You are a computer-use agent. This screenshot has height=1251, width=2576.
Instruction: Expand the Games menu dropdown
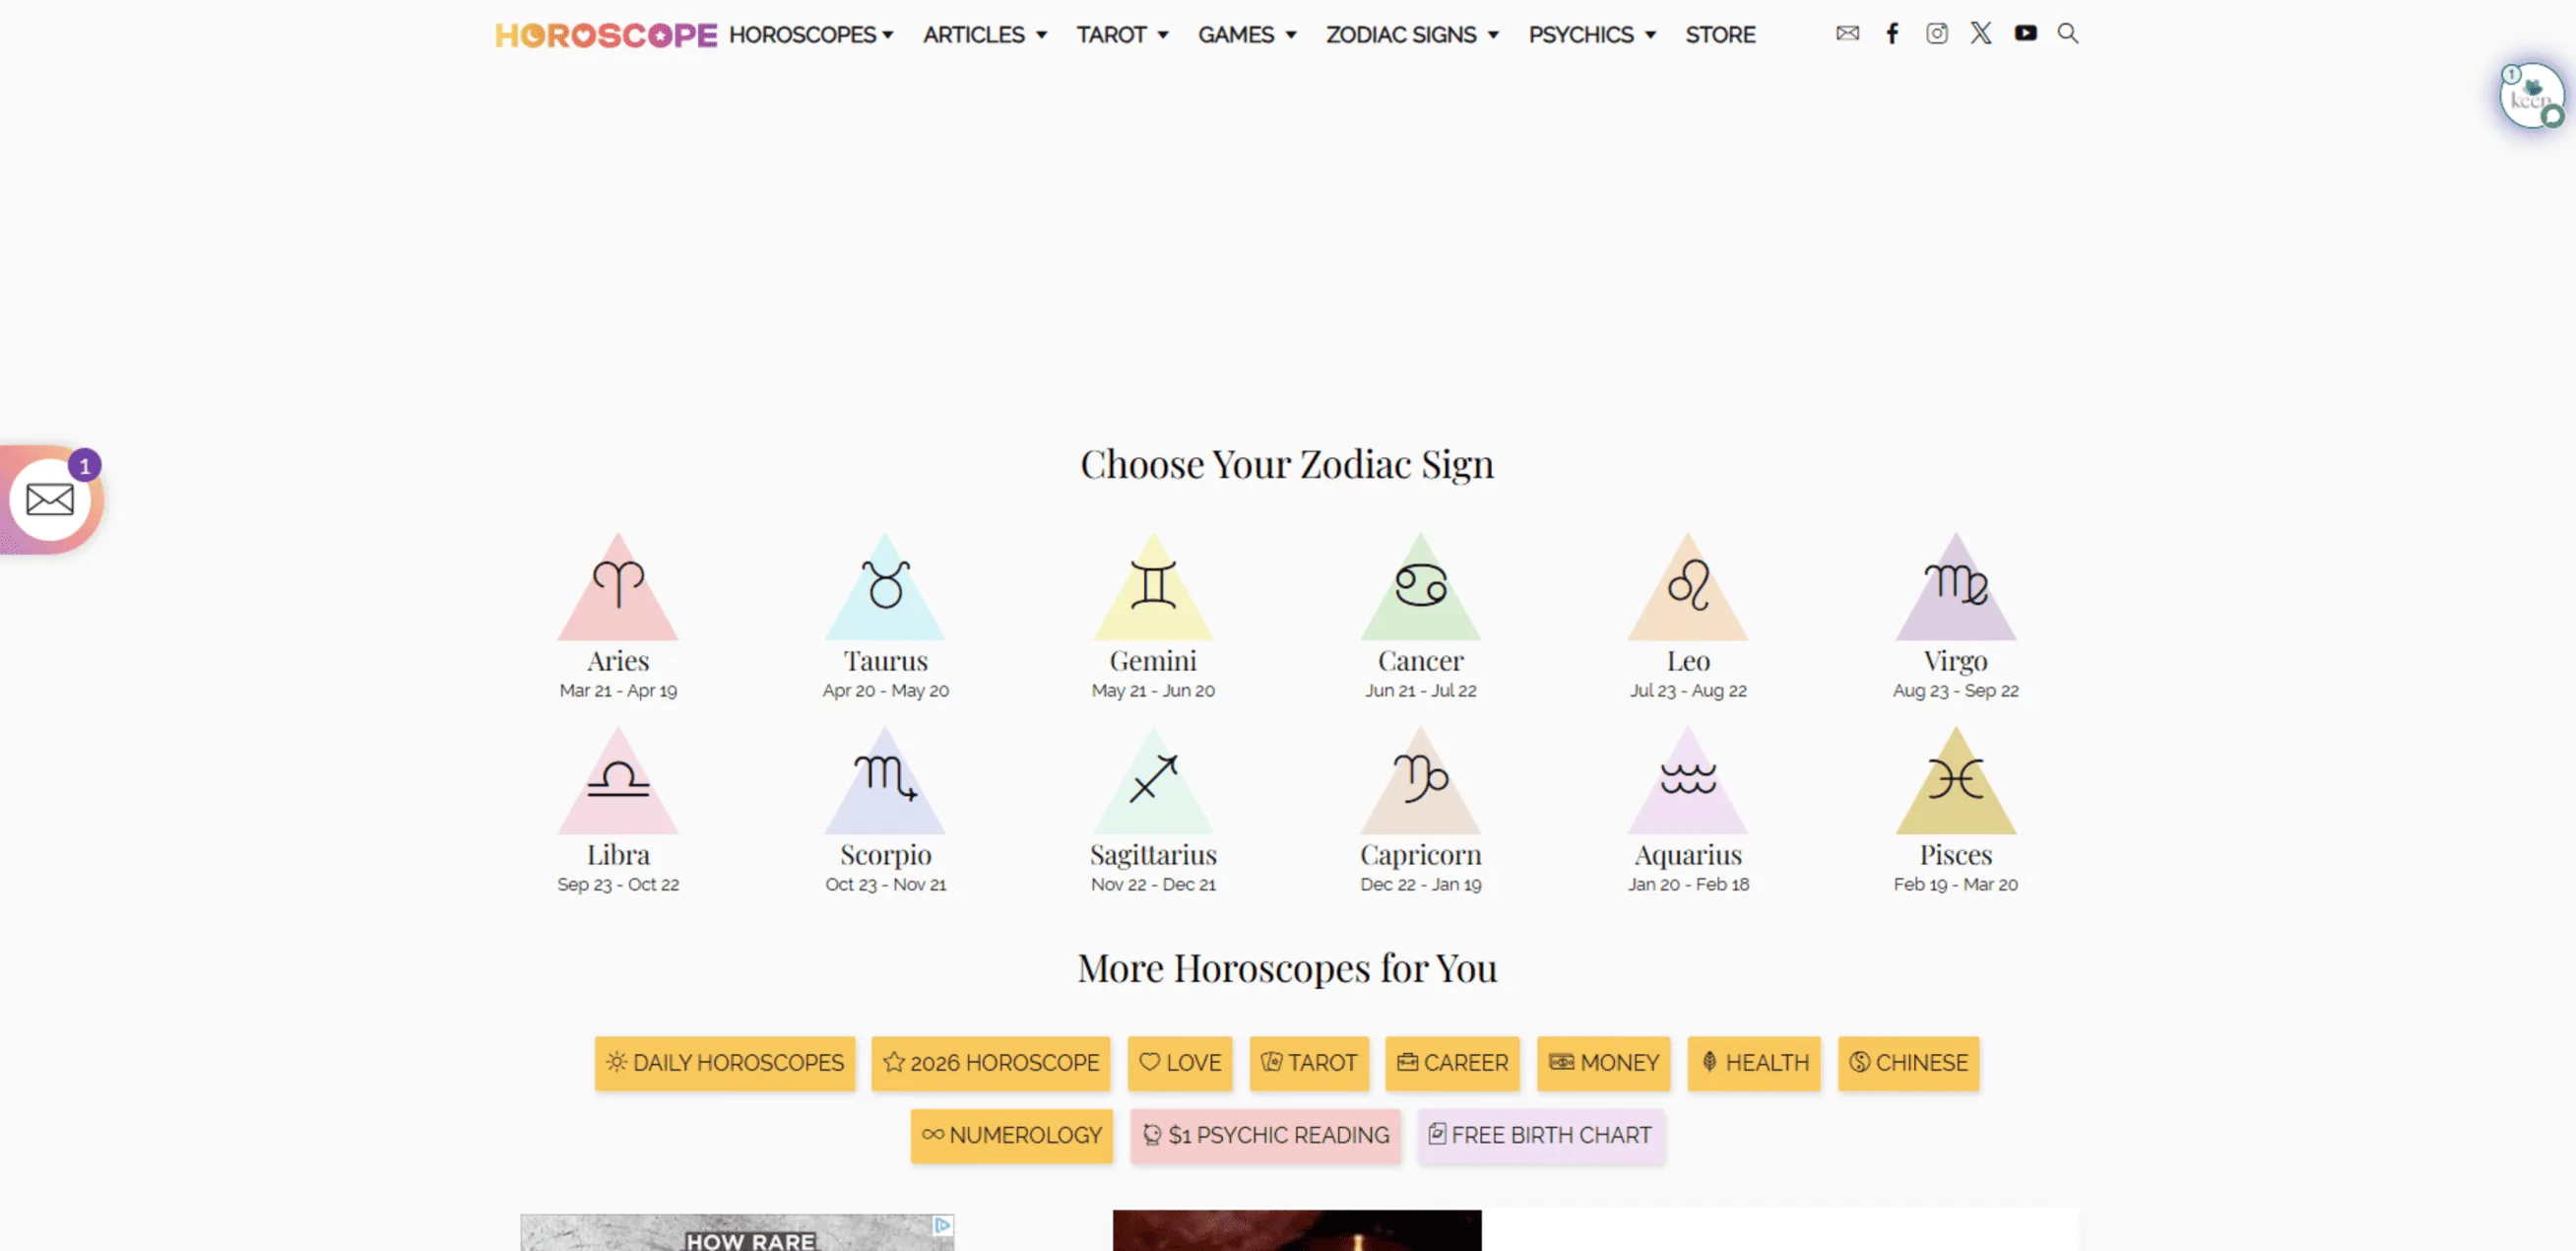1247,35
